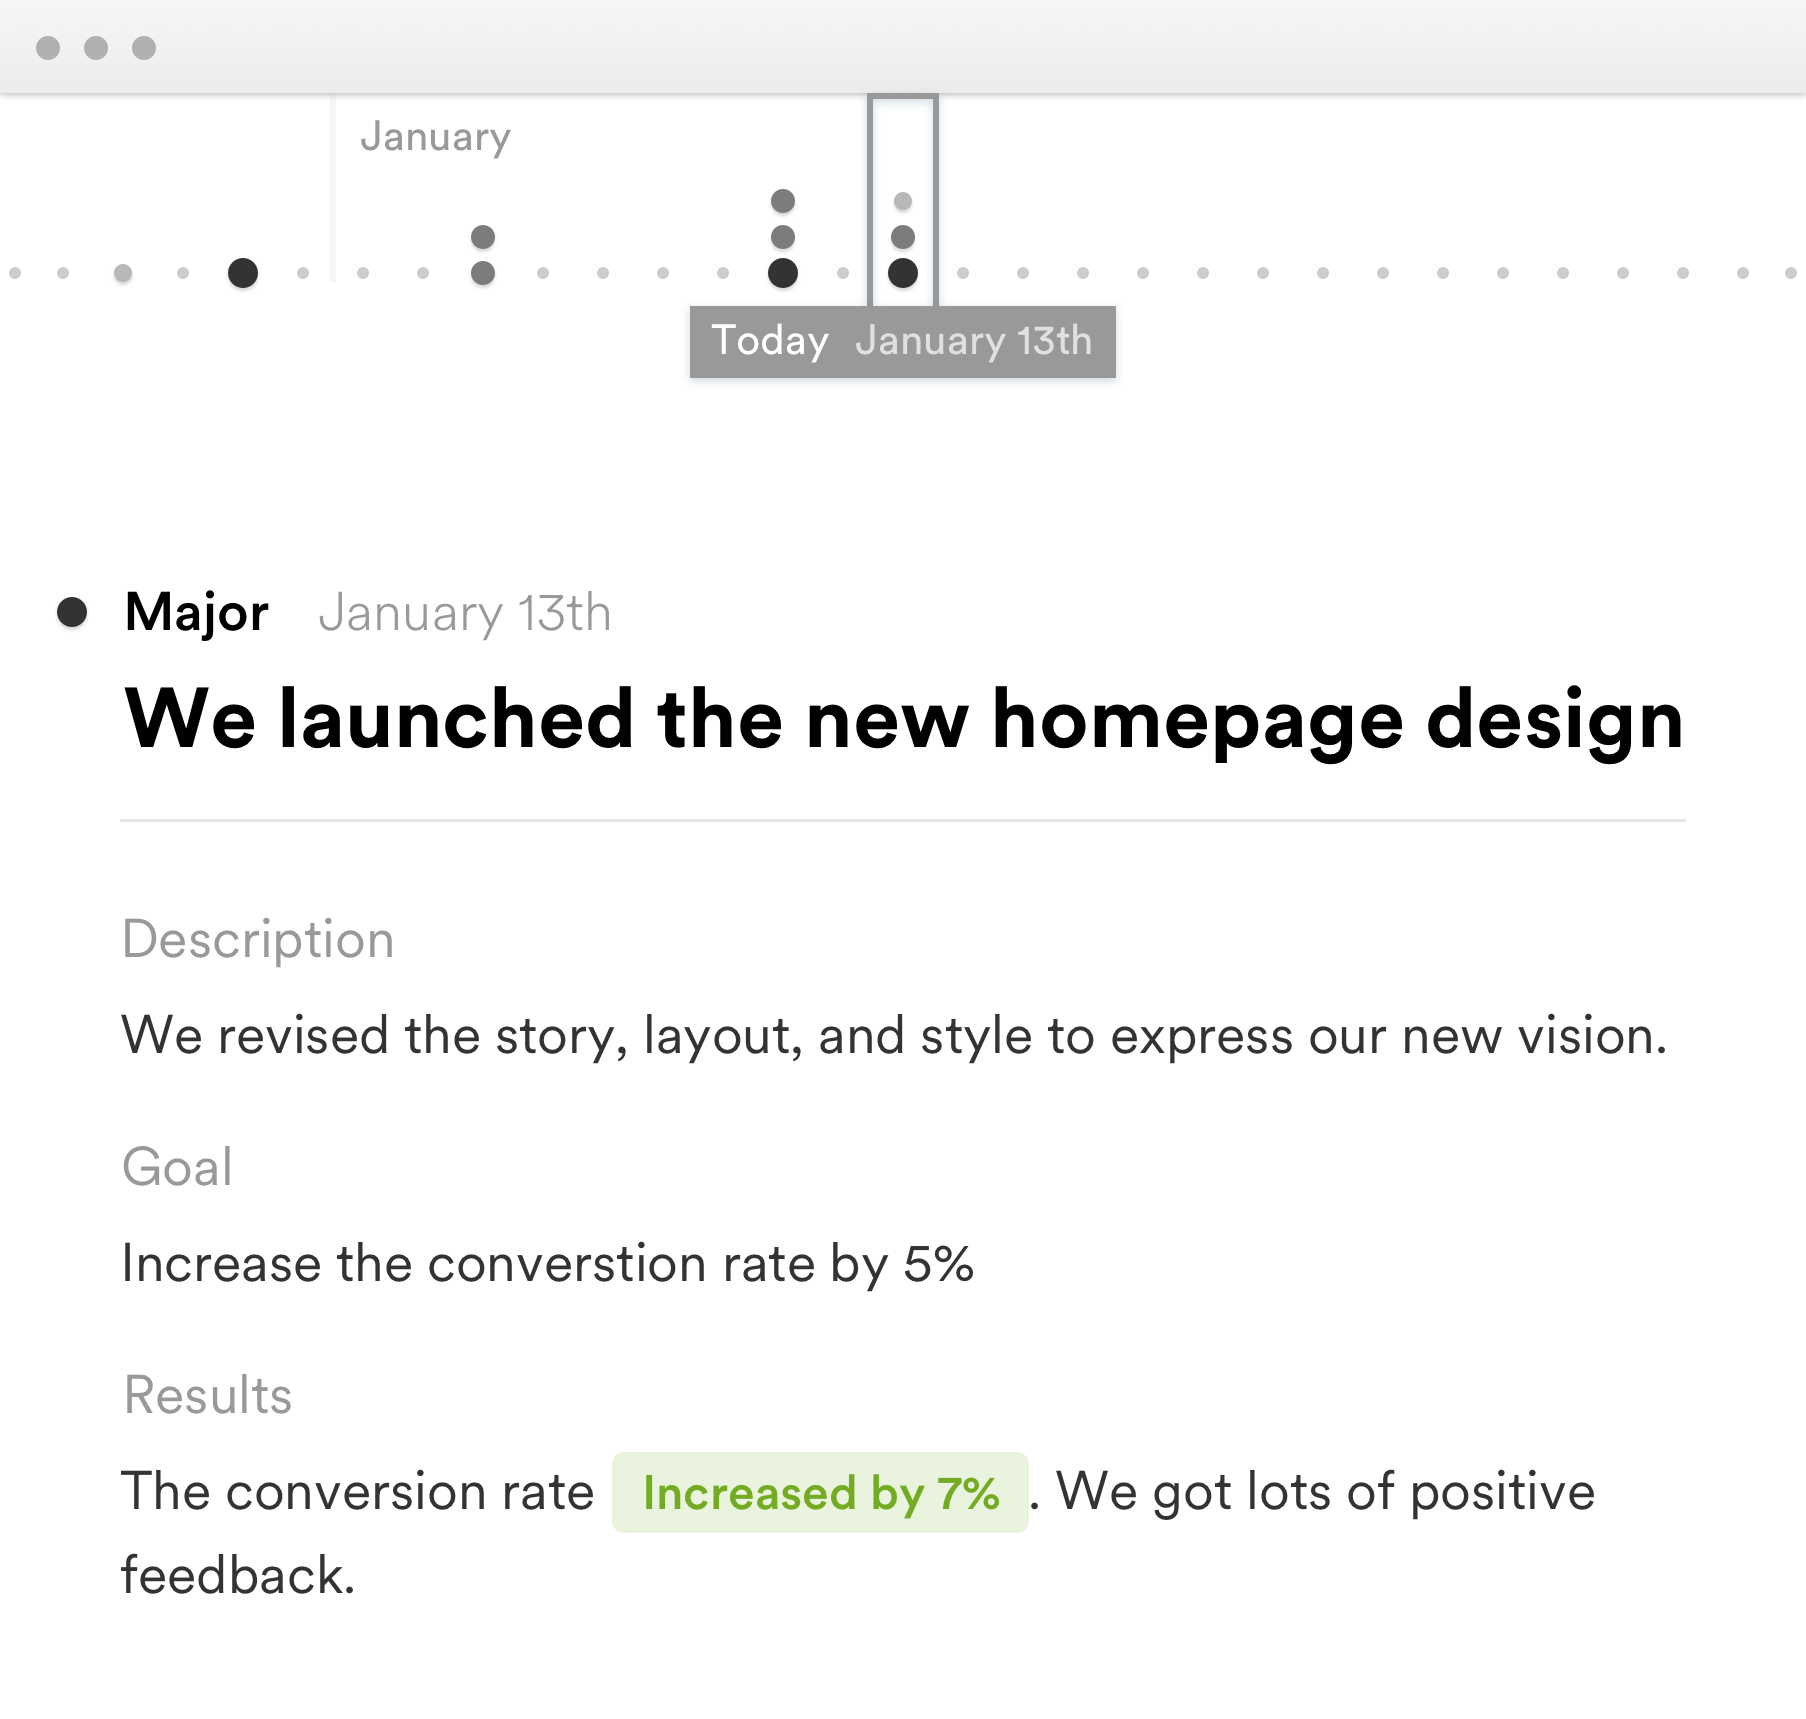Select dark bottom dot left of today's column
1806x1719 pixels.
point(783,273)
